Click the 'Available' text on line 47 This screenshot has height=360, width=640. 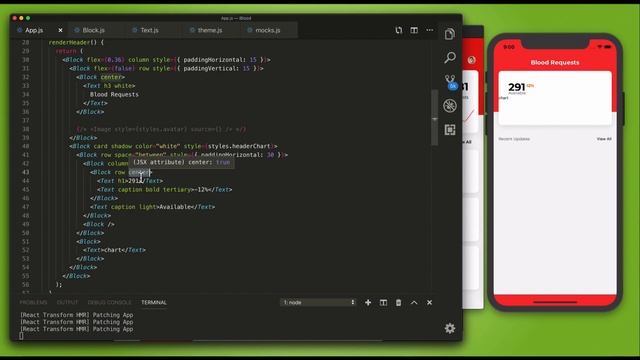(175, 207)
